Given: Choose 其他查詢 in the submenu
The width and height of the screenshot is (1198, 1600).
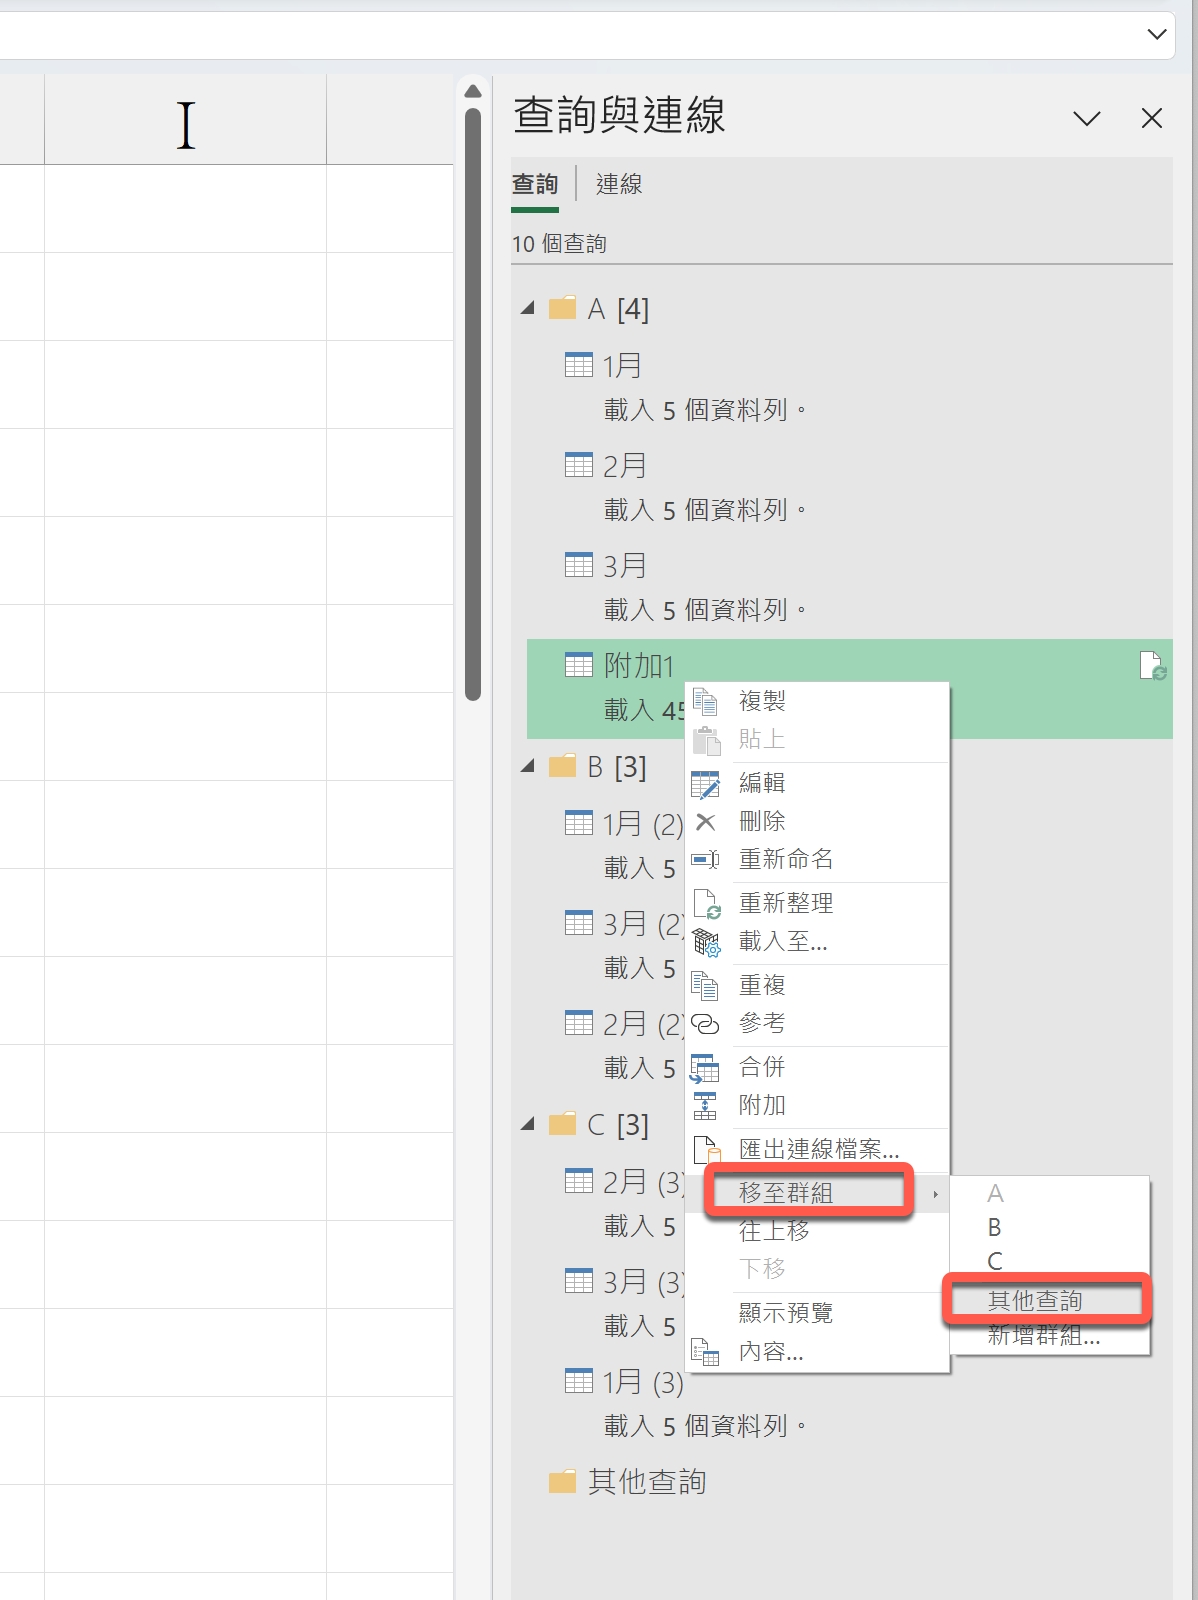Looking at the screenshot, I should [1035, 1301].
